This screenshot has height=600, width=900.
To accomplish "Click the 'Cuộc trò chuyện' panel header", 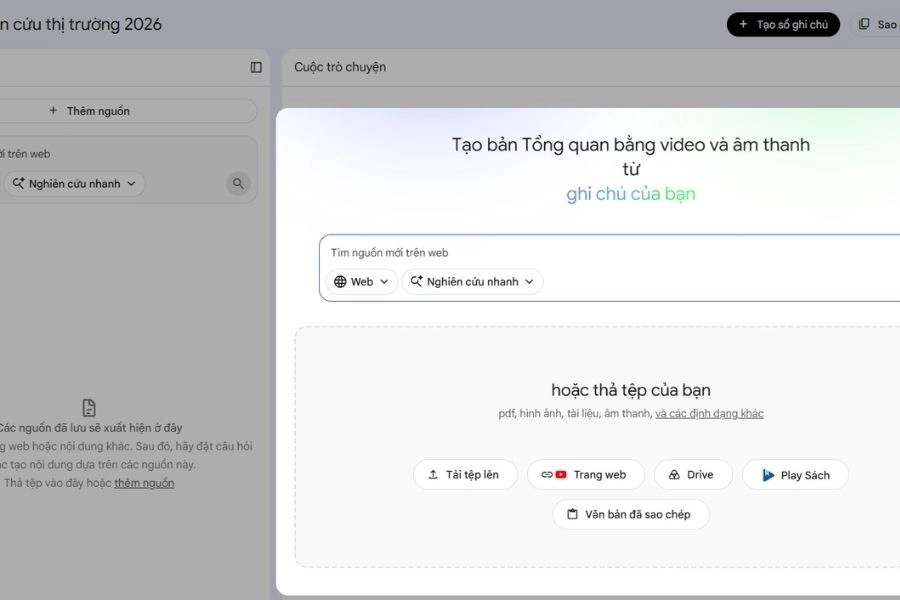I will tap(340, 67).
